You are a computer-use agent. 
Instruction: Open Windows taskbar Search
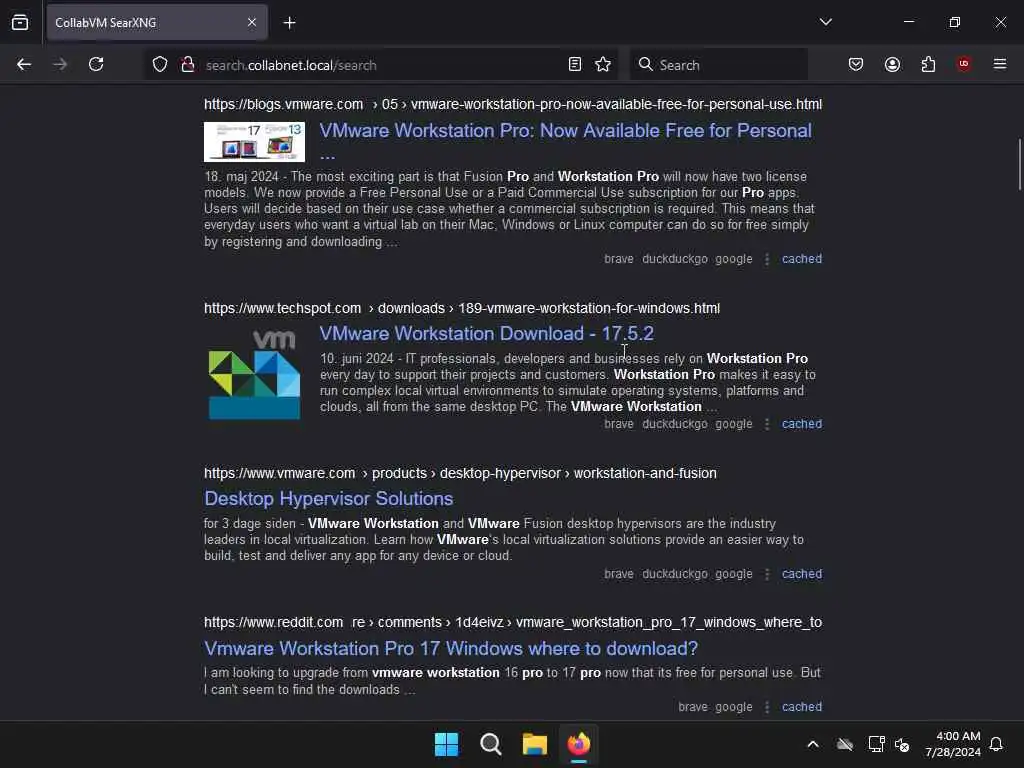[x=490, y=744]
